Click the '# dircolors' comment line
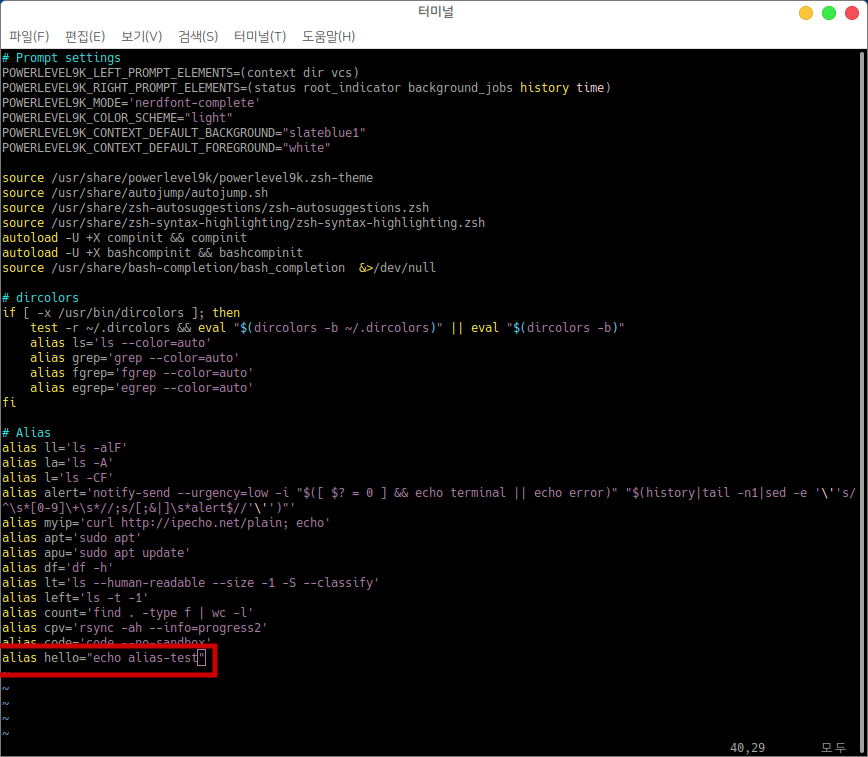868x757 pixels. click(41, 298)
